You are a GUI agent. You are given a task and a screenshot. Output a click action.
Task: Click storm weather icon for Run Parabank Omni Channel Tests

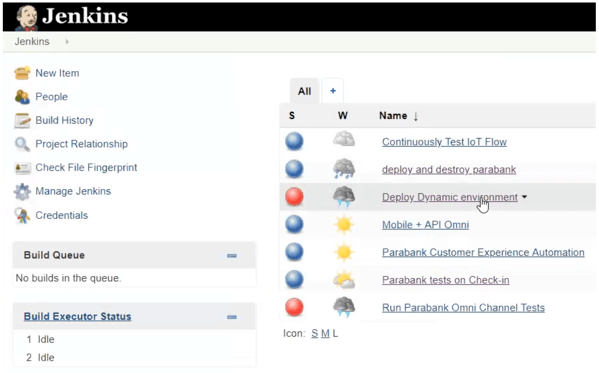344,307
